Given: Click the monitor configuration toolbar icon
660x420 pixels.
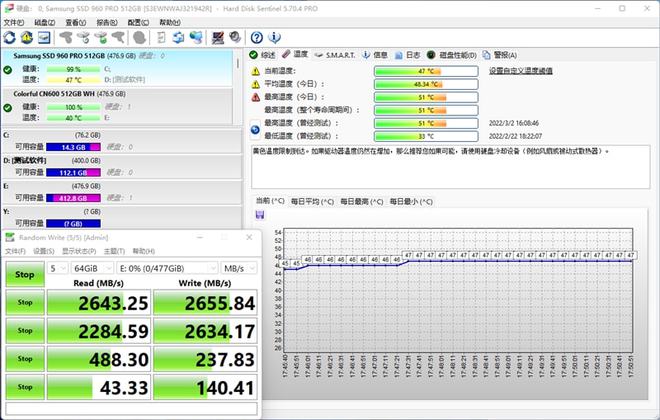Looking at the screenshot, I should point(218,37).
